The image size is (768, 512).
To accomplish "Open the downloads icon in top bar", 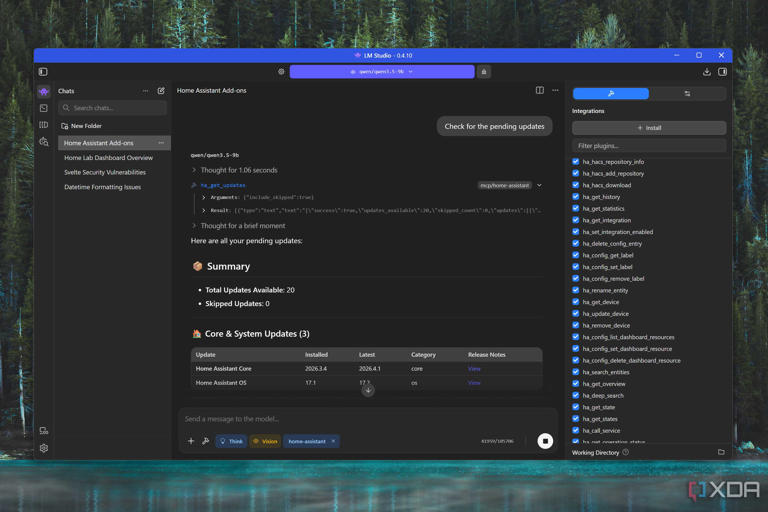I will coord(706,72).
